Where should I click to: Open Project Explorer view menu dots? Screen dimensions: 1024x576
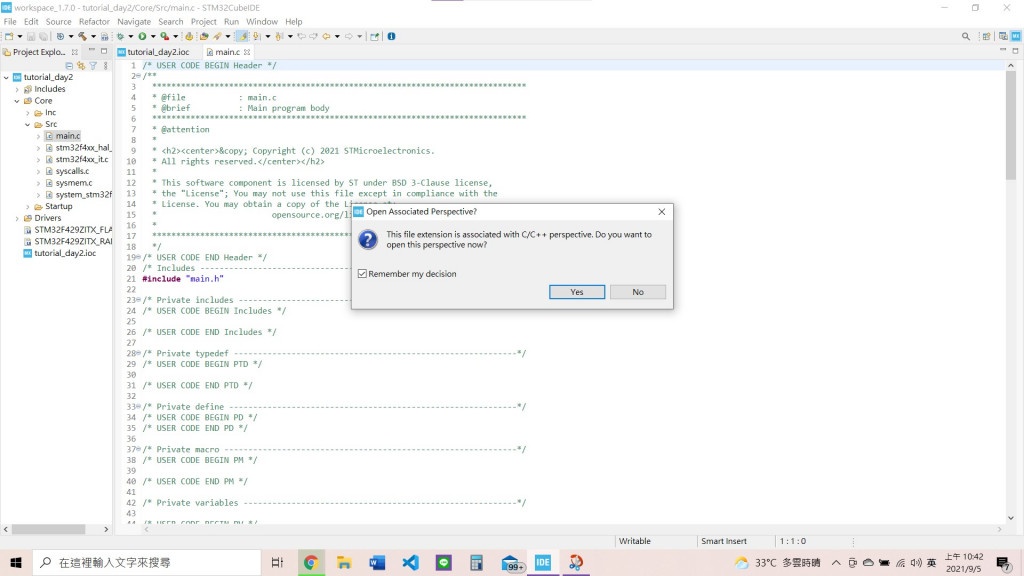click(105, 65)
